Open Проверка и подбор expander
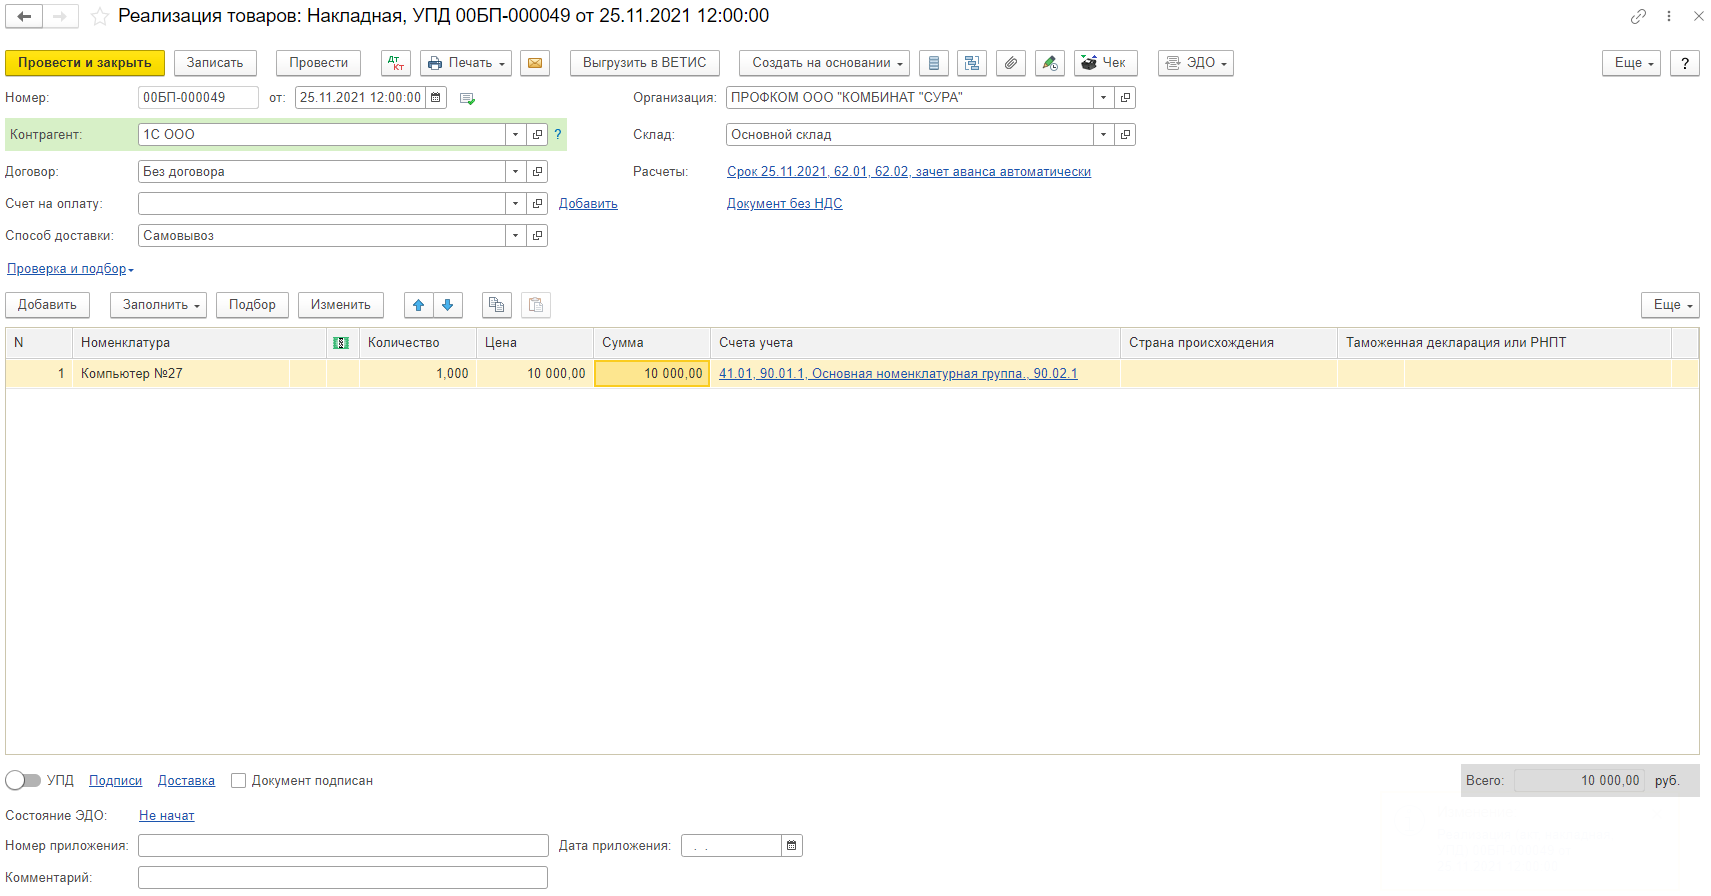 (70, 269)
